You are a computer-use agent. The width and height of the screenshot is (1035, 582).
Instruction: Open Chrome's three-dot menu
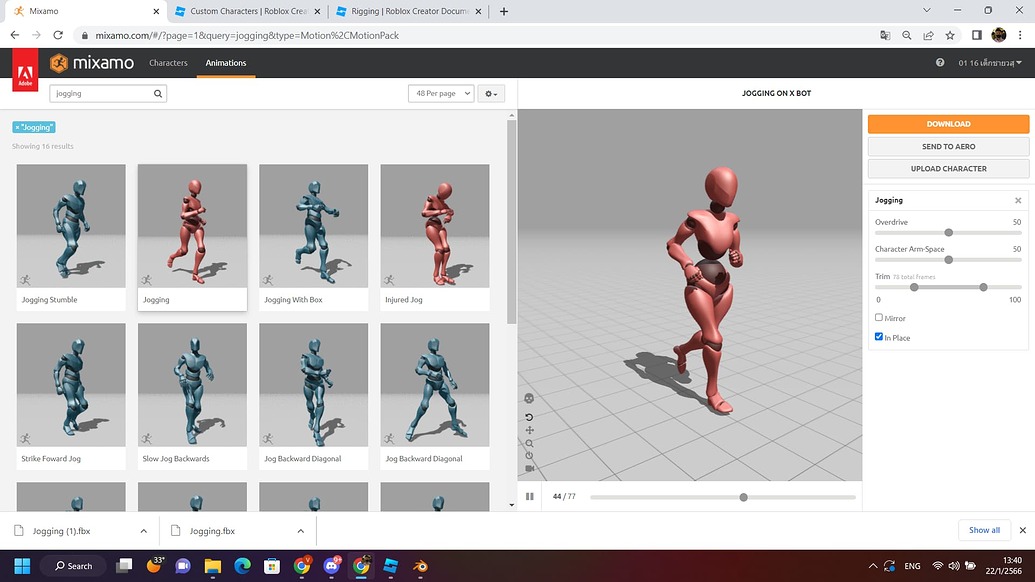point(1020,36)
